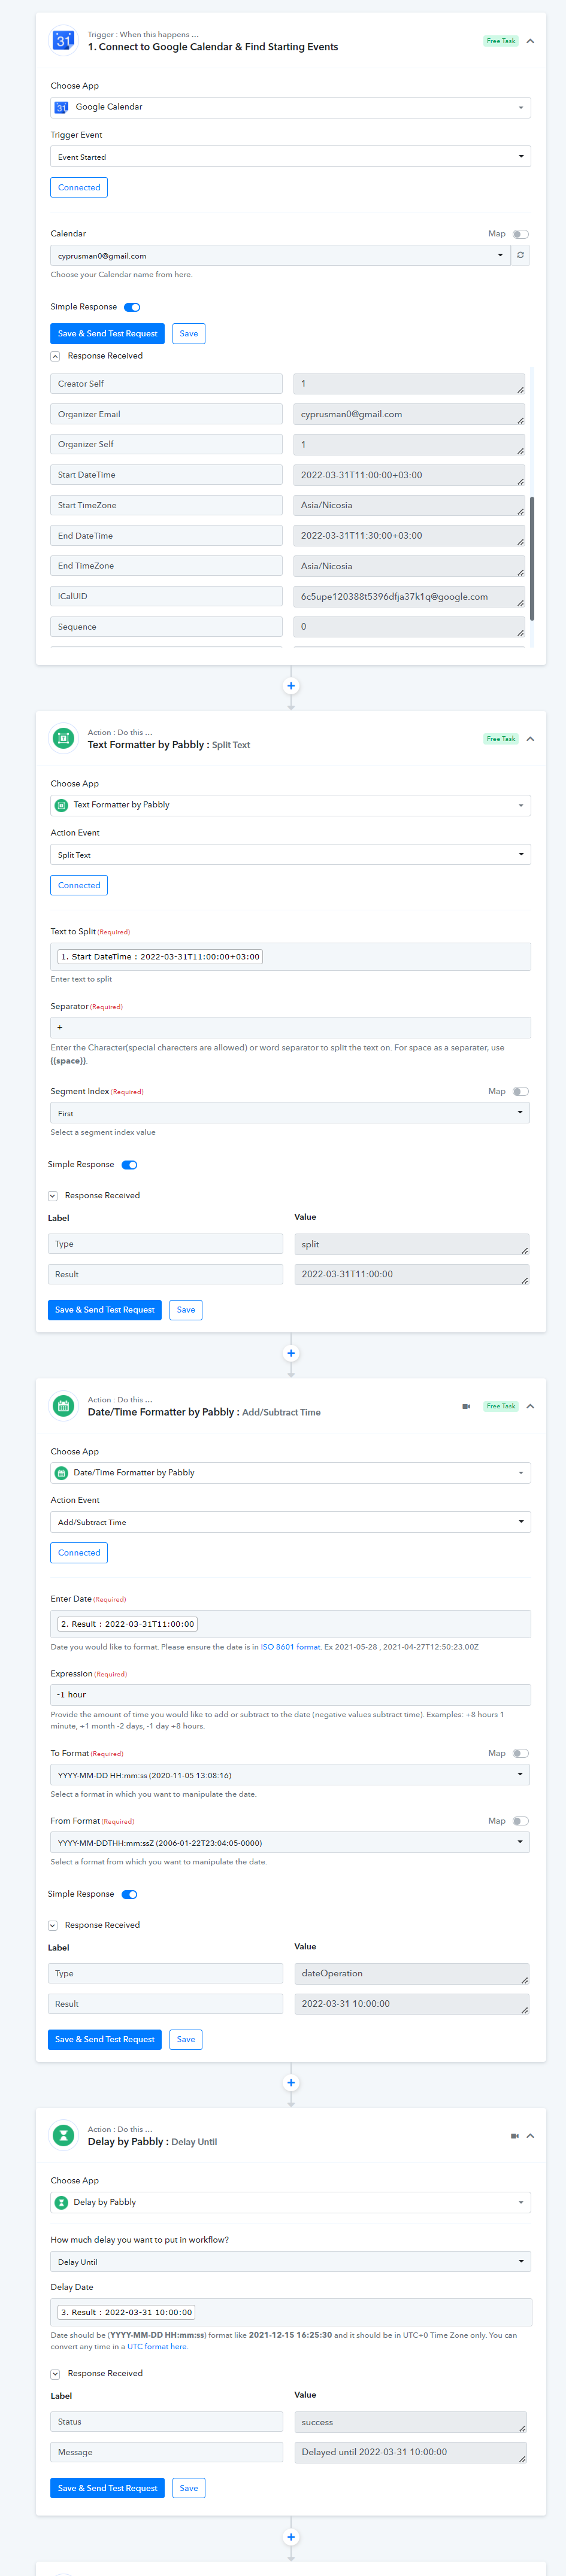Viewport: 566px width, 2576px height.
Task: Open Choose App dropdown showing Google Calendar
Action: (x=290, y=107)
